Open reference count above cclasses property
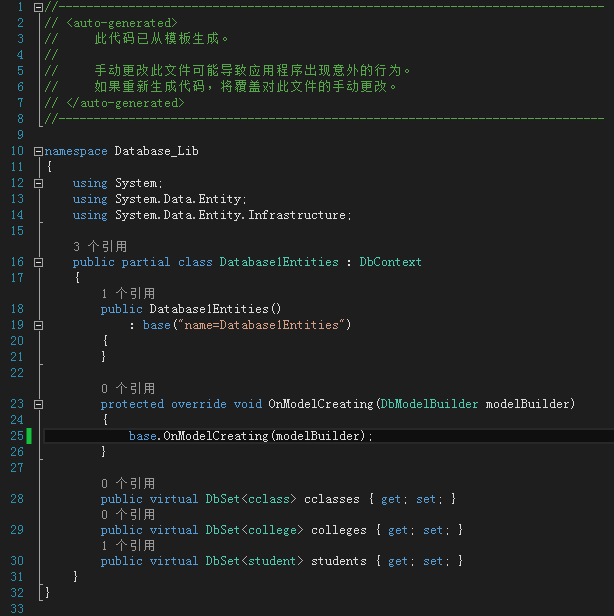Image resolution: width=614 pixels, height=616 pixels. click(x=128, y=483)
